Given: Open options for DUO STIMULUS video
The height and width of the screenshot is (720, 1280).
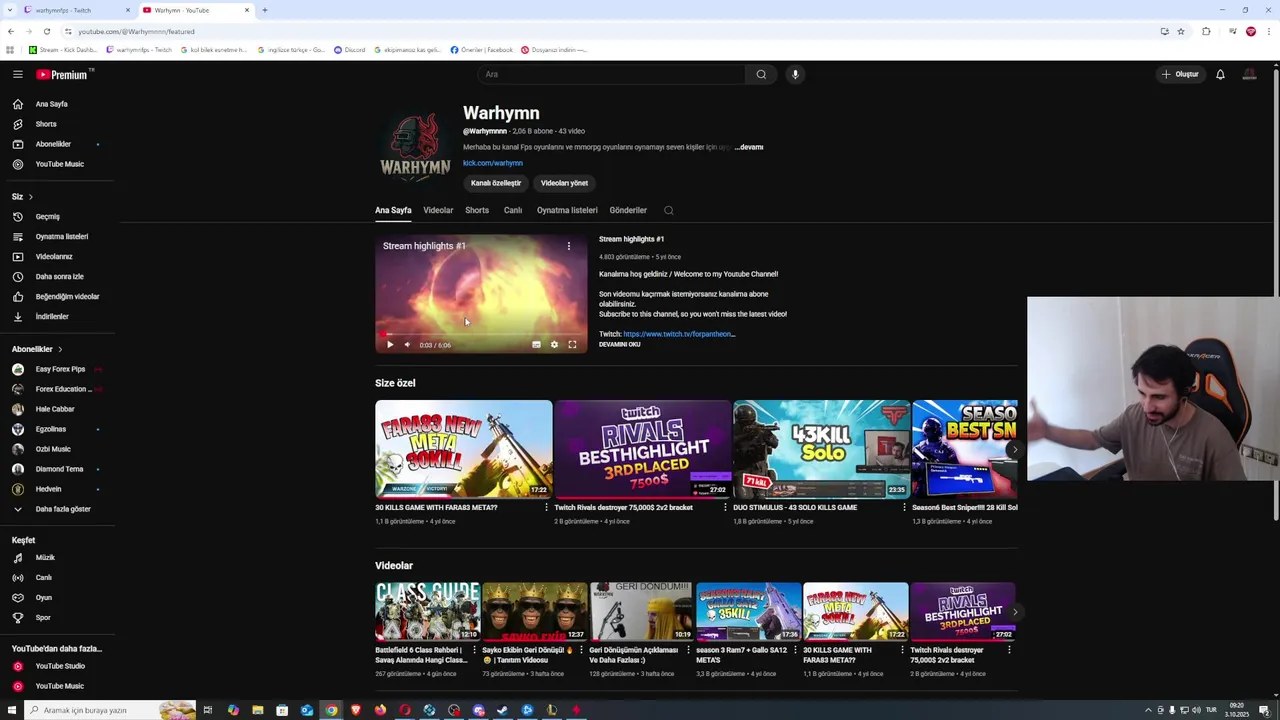Looking at the screenshot, I should 904,508.
